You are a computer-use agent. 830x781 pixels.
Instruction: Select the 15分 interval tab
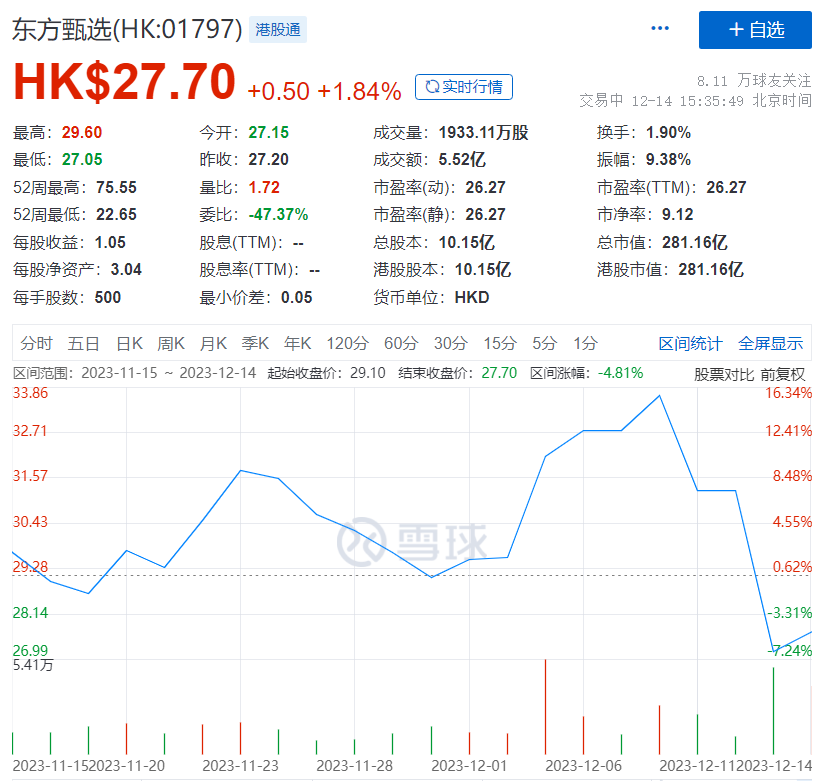500,344
